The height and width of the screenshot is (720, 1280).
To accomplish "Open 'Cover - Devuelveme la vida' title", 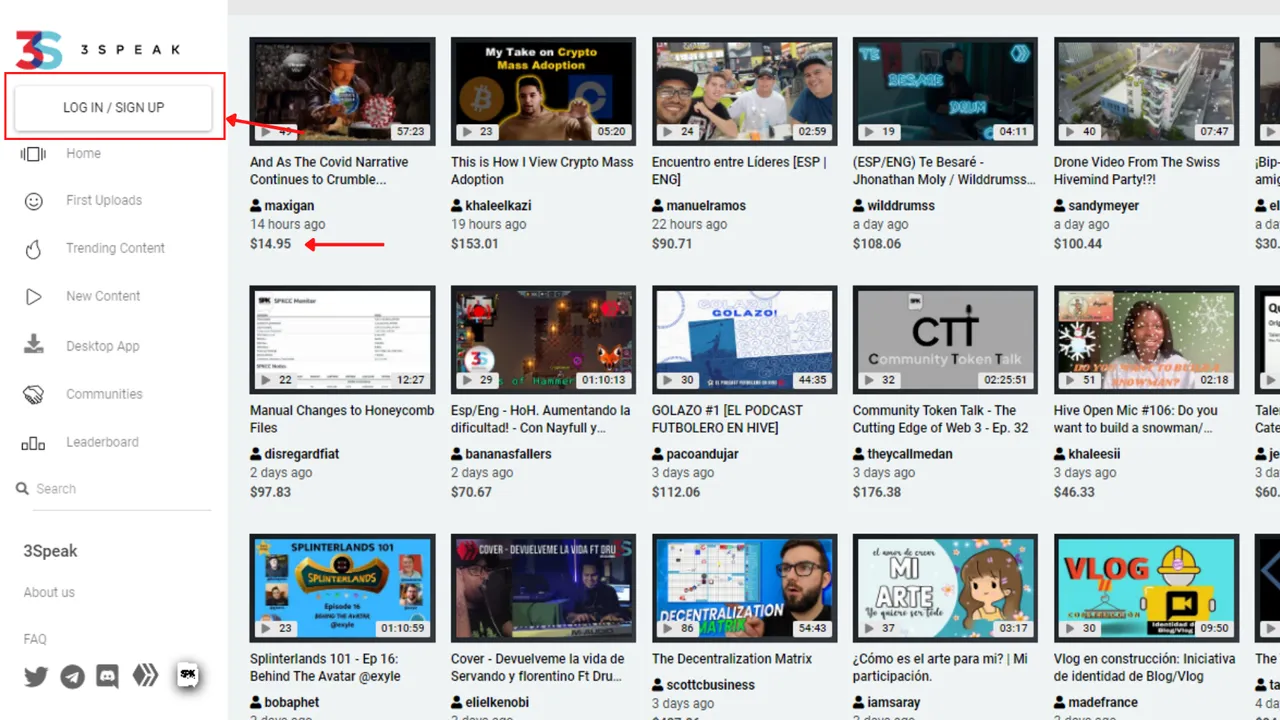I will click(x=538, y=668).
